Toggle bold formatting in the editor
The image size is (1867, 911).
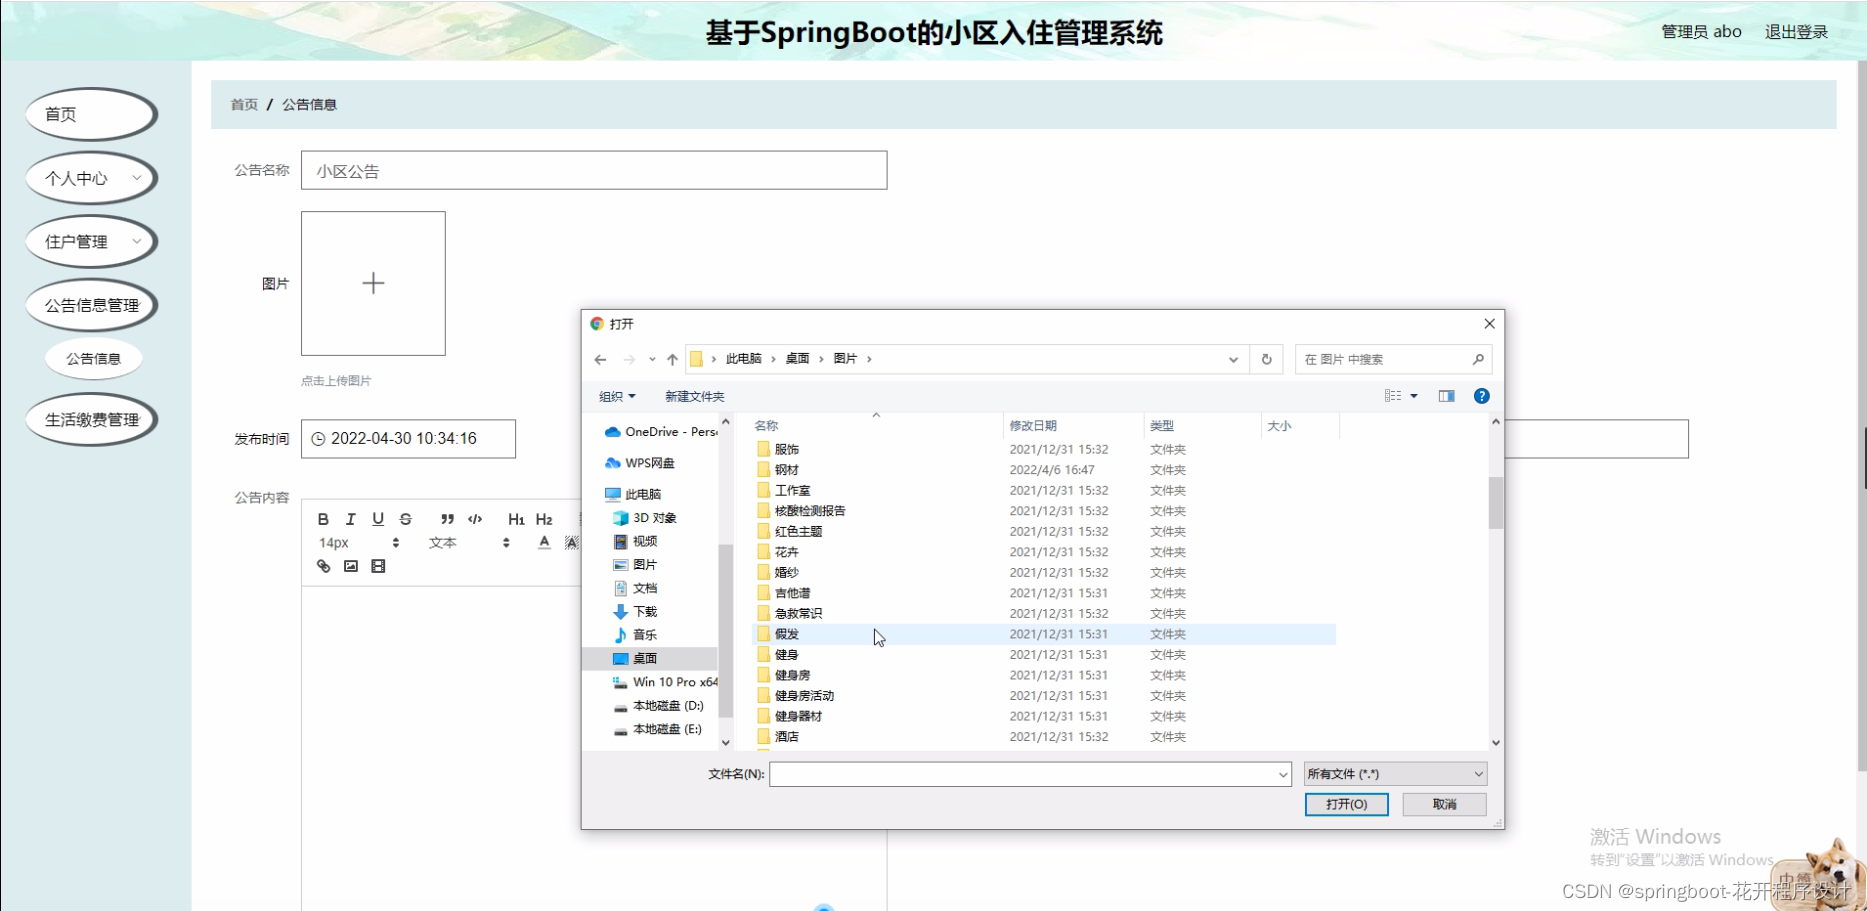pyautogui.click(x=323, y=519)
